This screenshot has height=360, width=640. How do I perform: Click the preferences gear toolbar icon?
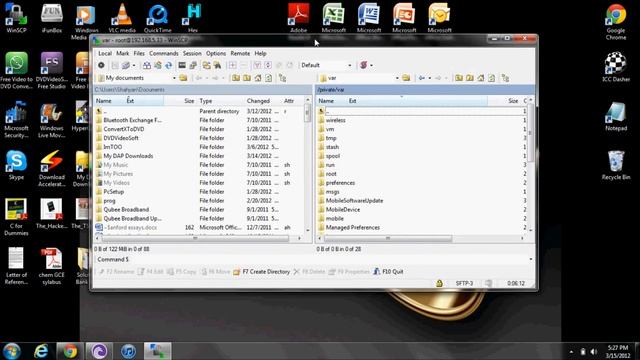(101, 65)
